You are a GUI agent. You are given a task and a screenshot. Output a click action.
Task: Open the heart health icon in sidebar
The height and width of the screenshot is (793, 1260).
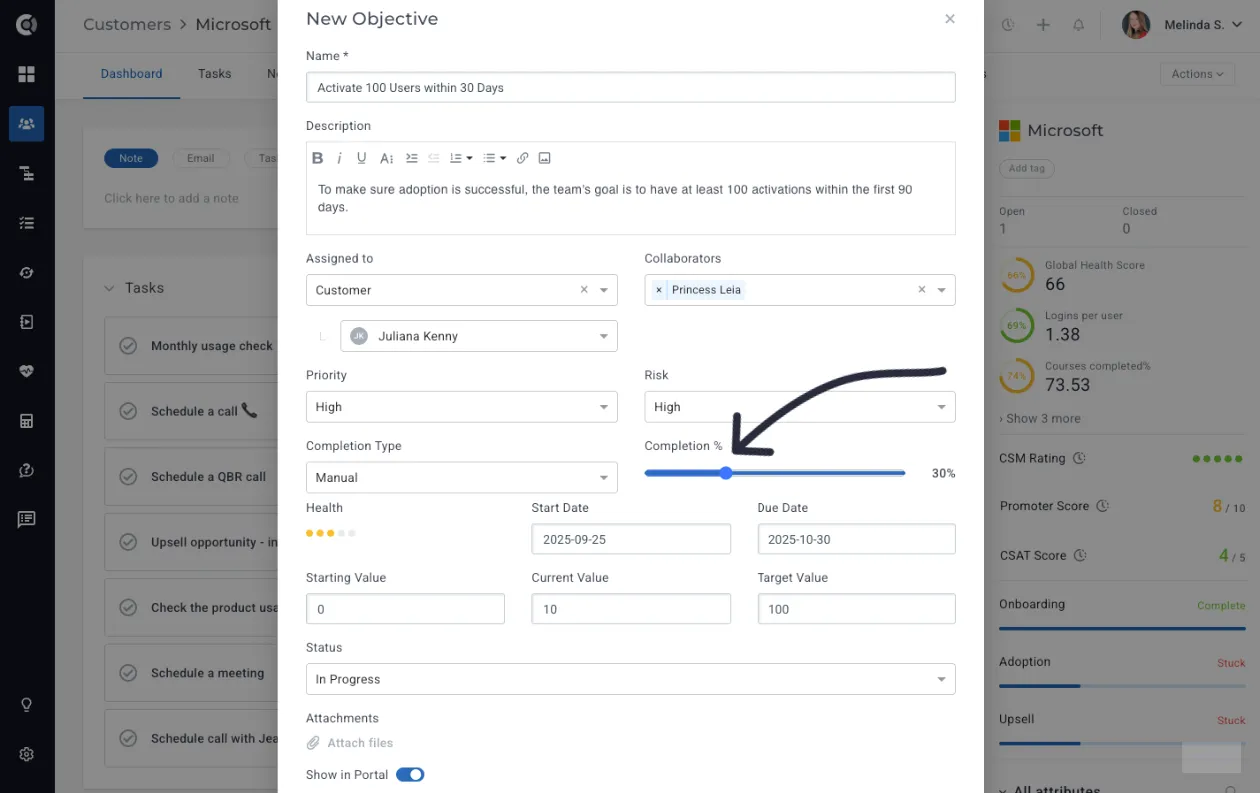(27, 371)
